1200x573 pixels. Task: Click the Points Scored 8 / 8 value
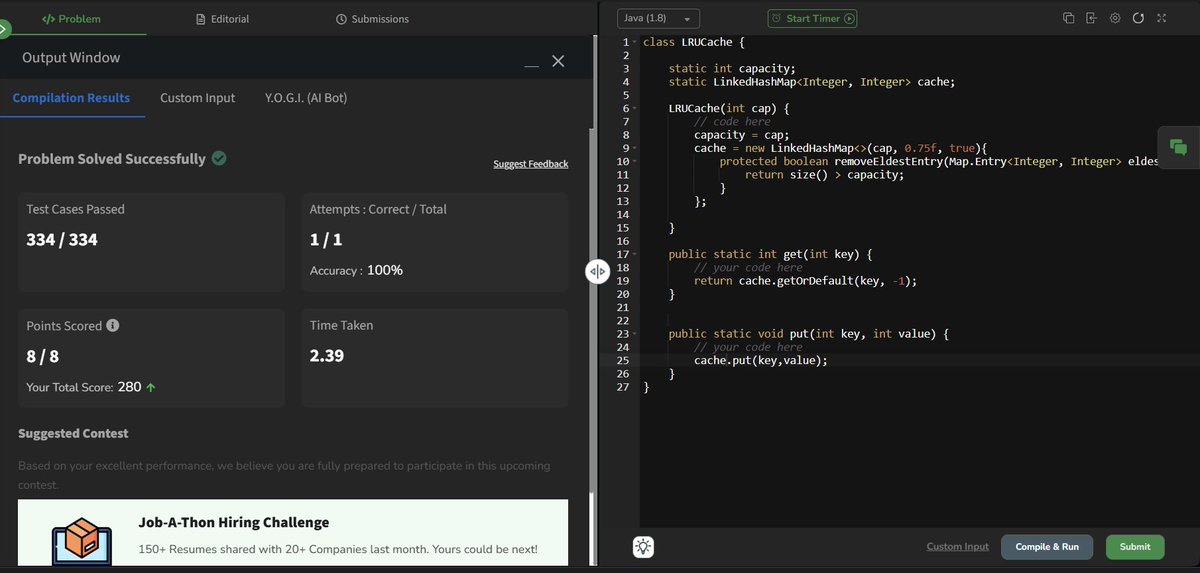(x=45, y=355)
